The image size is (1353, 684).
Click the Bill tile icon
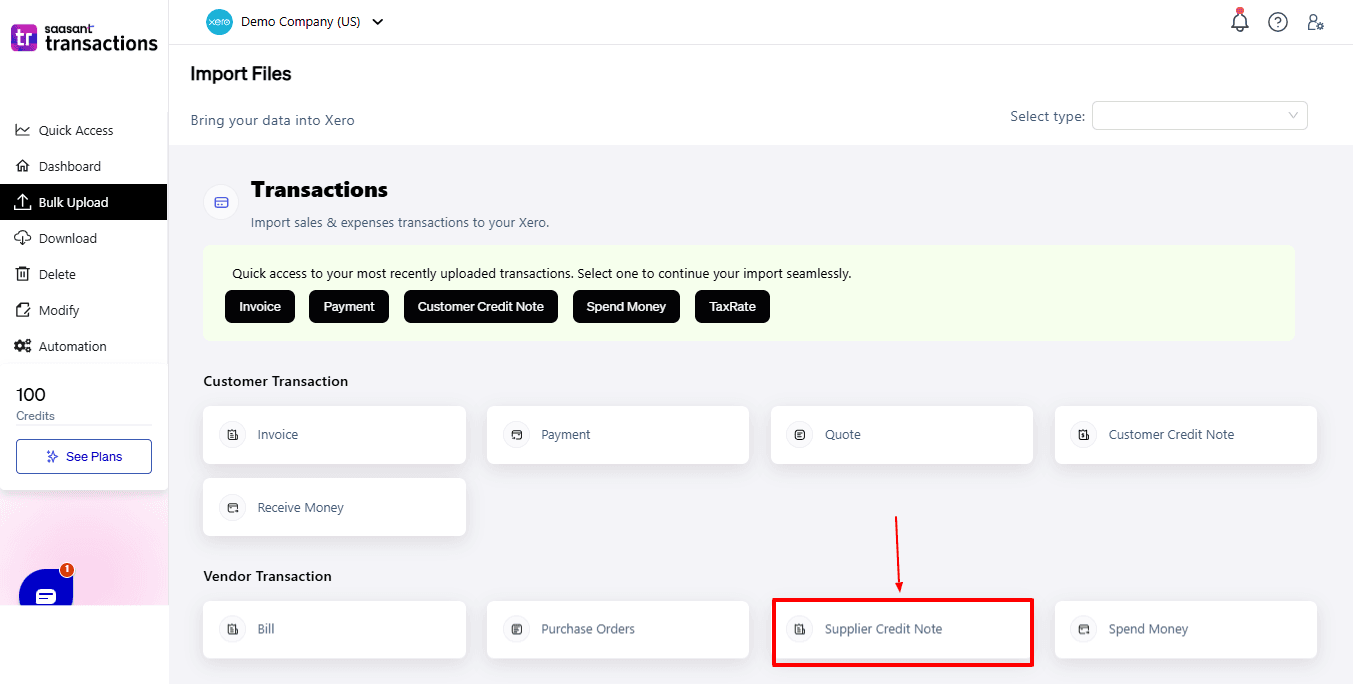pyautogui.click(x=233, y=630)
